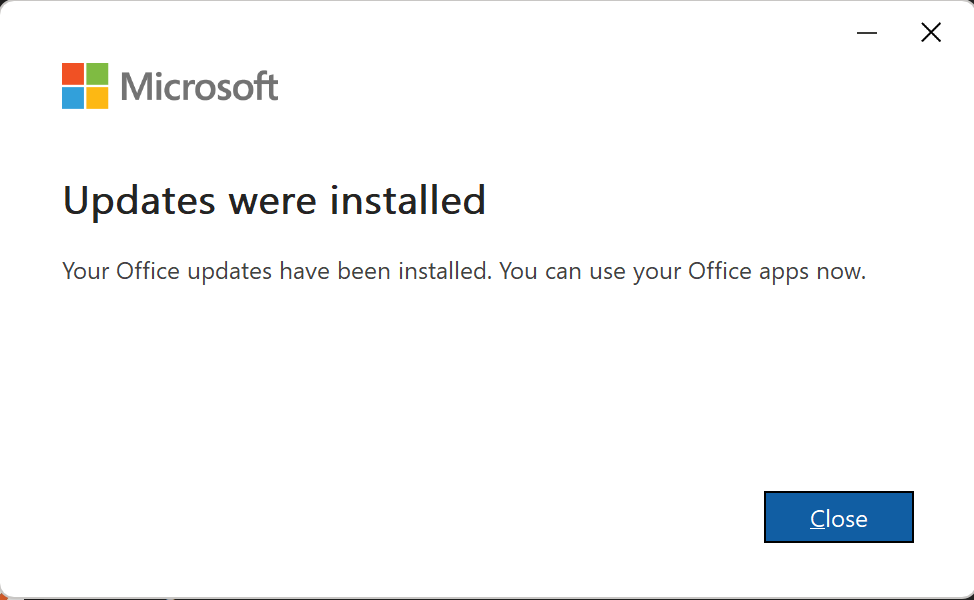This screenshot has height=600, width=974.
Task: Click the sentence "Your Office updates have been installed."
Action: 277,271
